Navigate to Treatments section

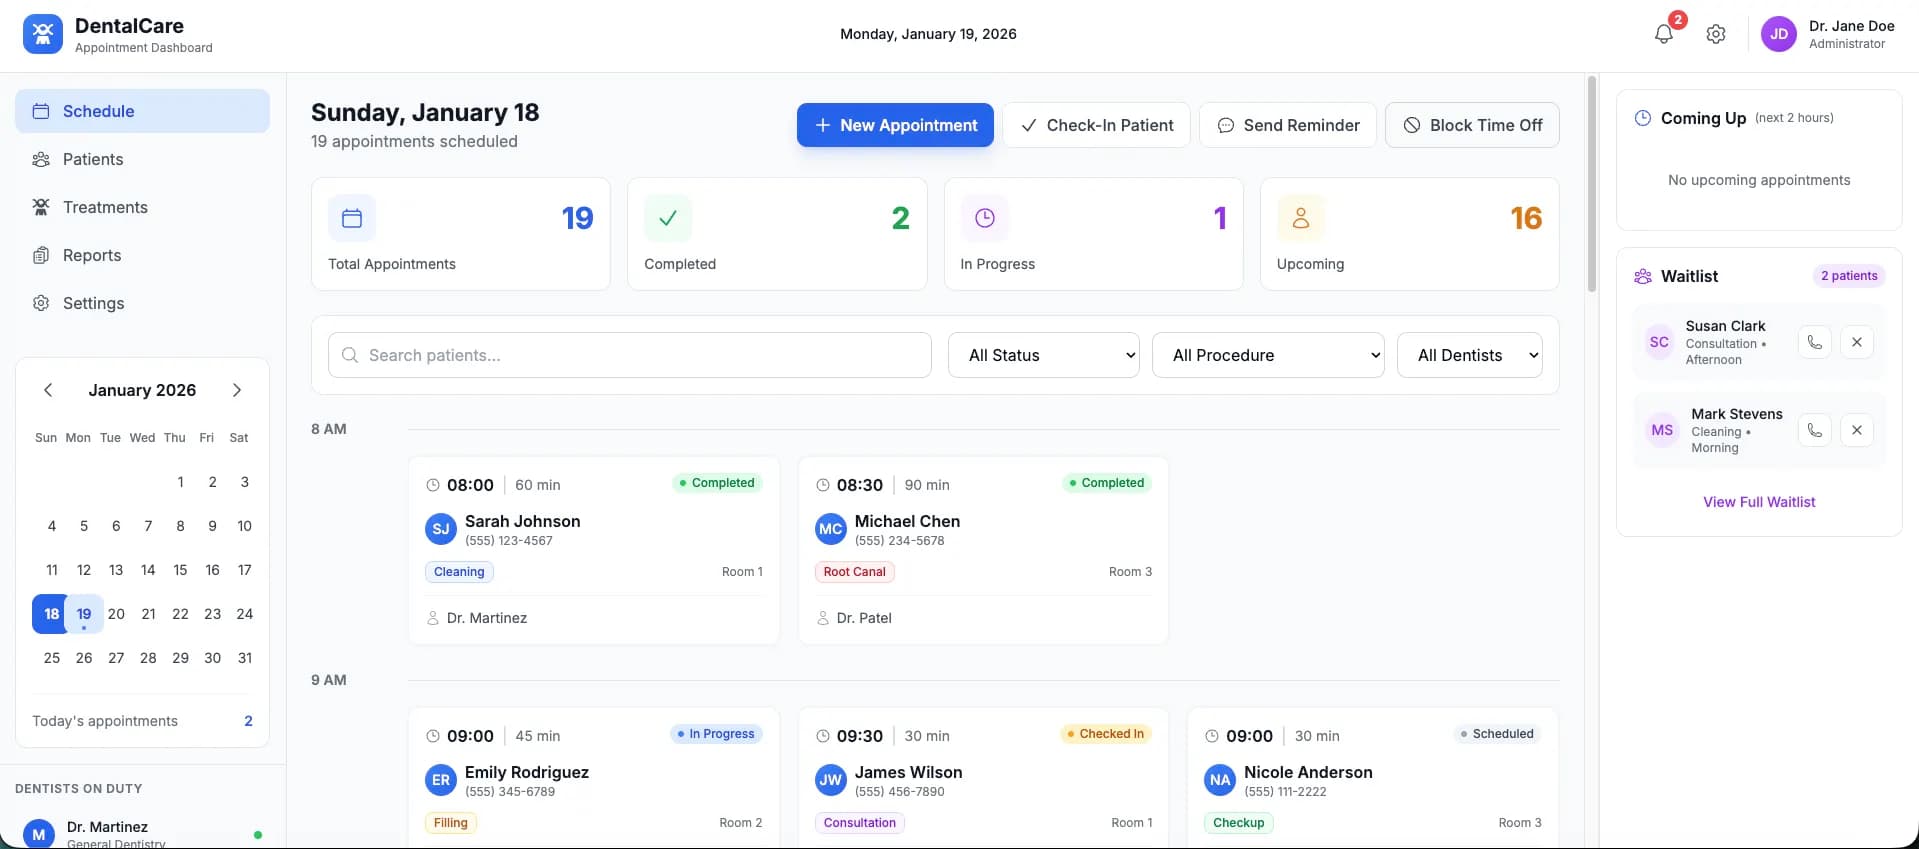coord(105,207)
